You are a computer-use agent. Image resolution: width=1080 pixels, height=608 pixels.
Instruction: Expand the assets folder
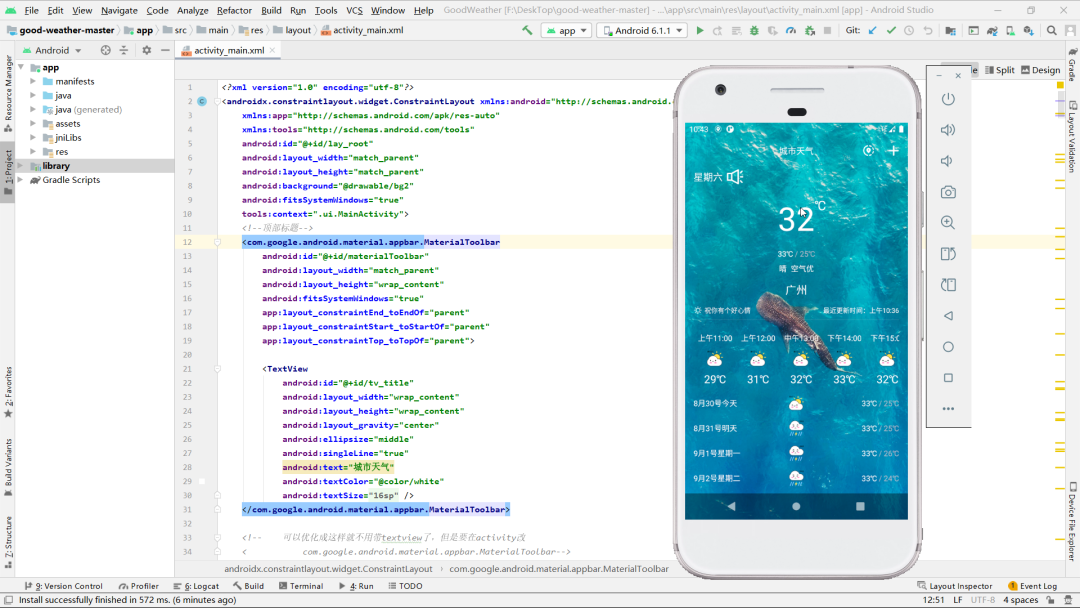pos(33,123)
